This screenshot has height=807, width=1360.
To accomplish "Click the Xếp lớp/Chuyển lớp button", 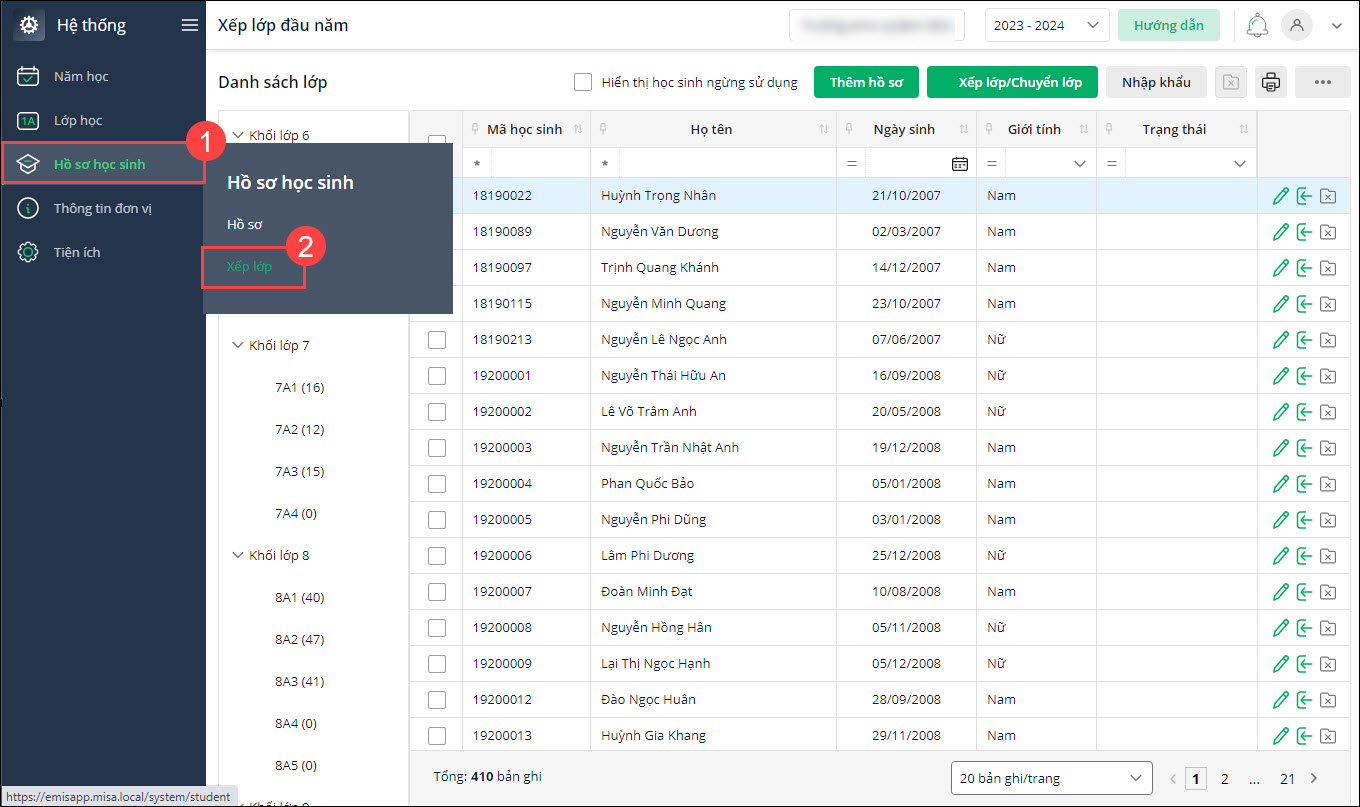I will [x=1012, y=82].
